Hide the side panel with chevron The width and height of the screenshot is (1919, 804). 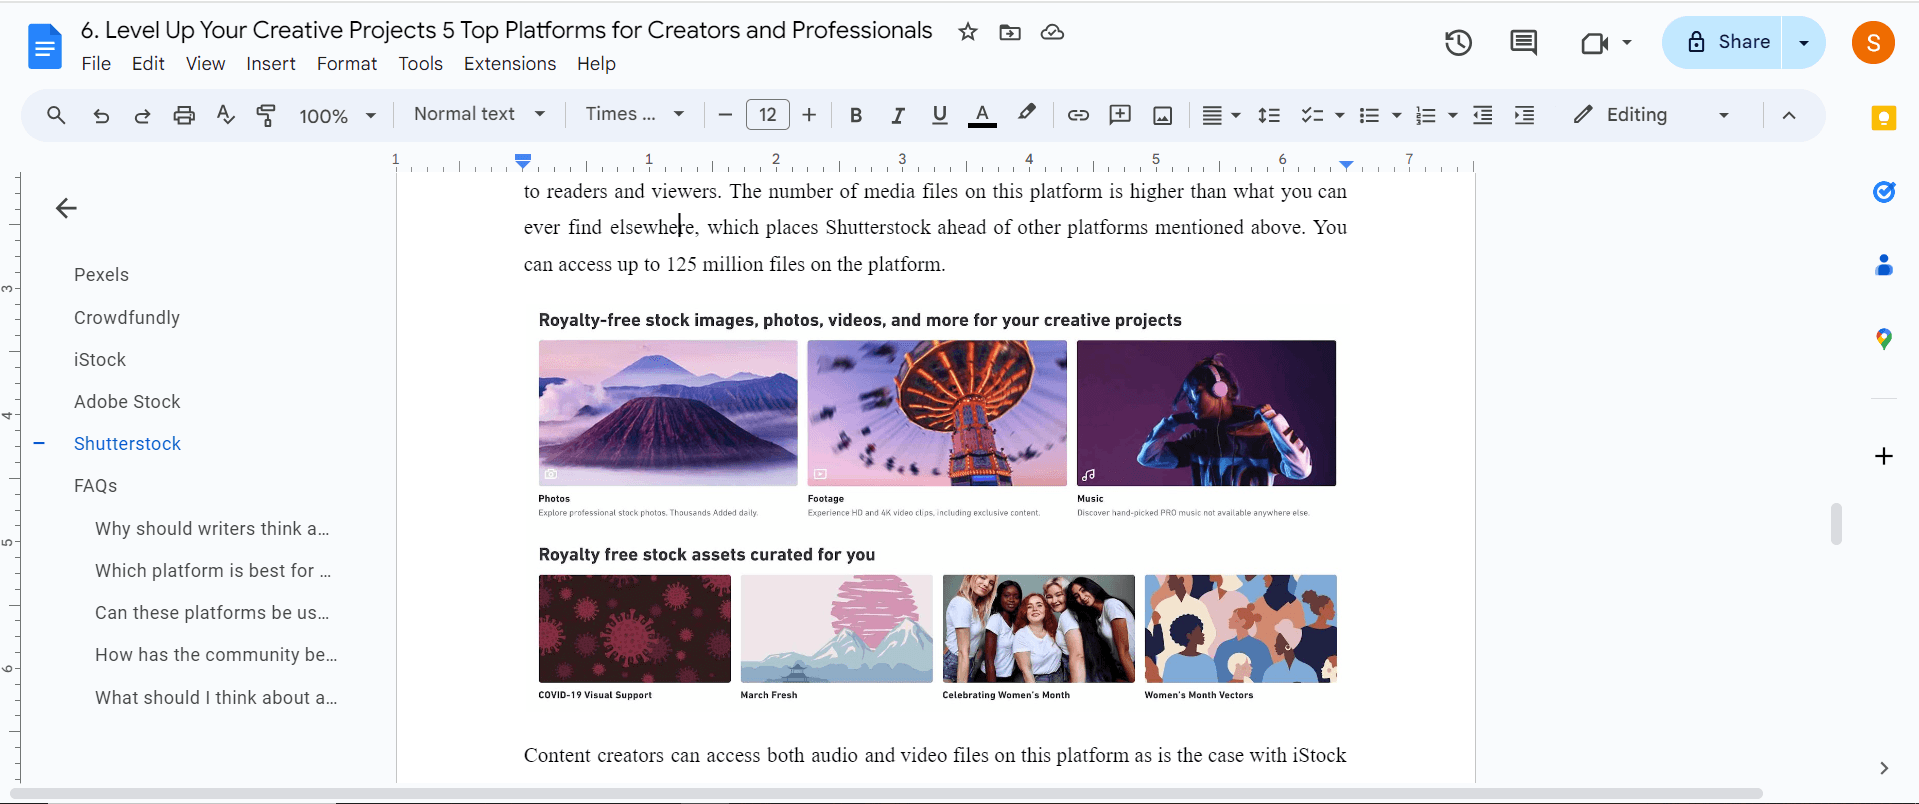tap(1884, 768)
